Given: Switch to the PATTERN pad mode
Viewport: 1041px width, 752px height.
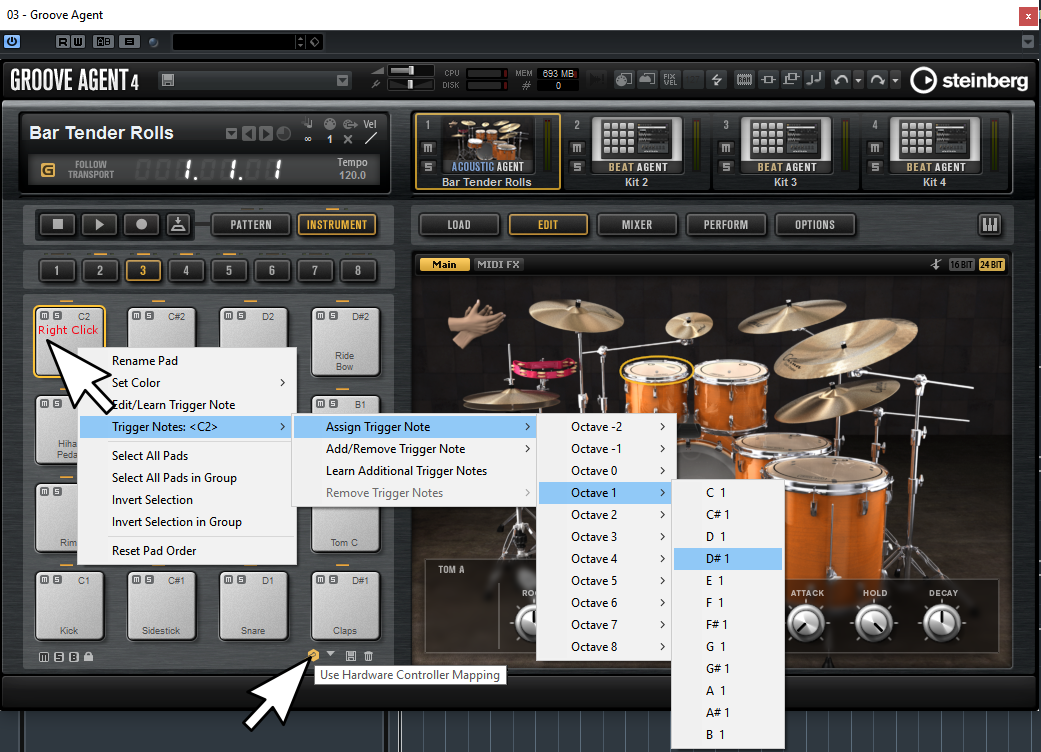Looking at the screenshot, I should [251, 225].
